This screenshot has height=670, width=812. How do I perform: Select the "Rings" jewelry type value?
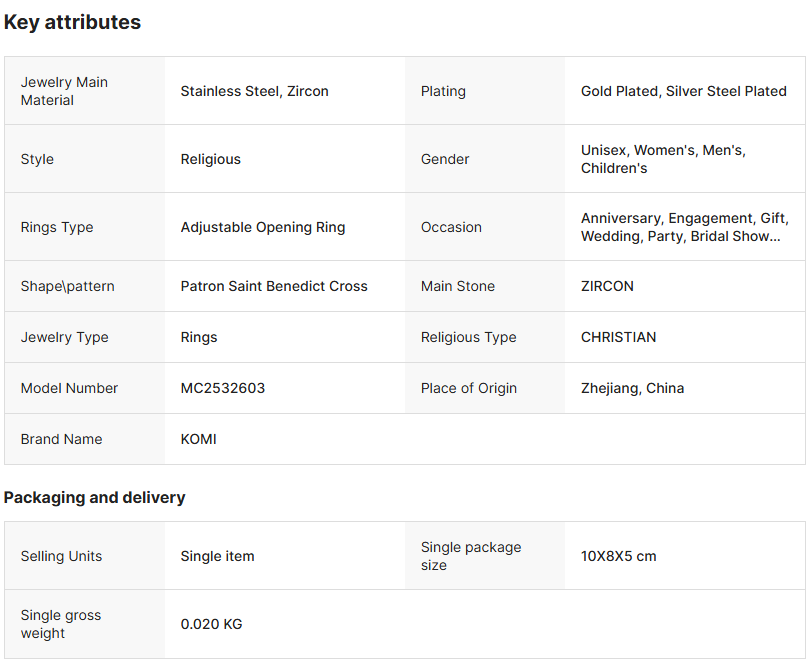pyautogui.click(x=199, y=337)
